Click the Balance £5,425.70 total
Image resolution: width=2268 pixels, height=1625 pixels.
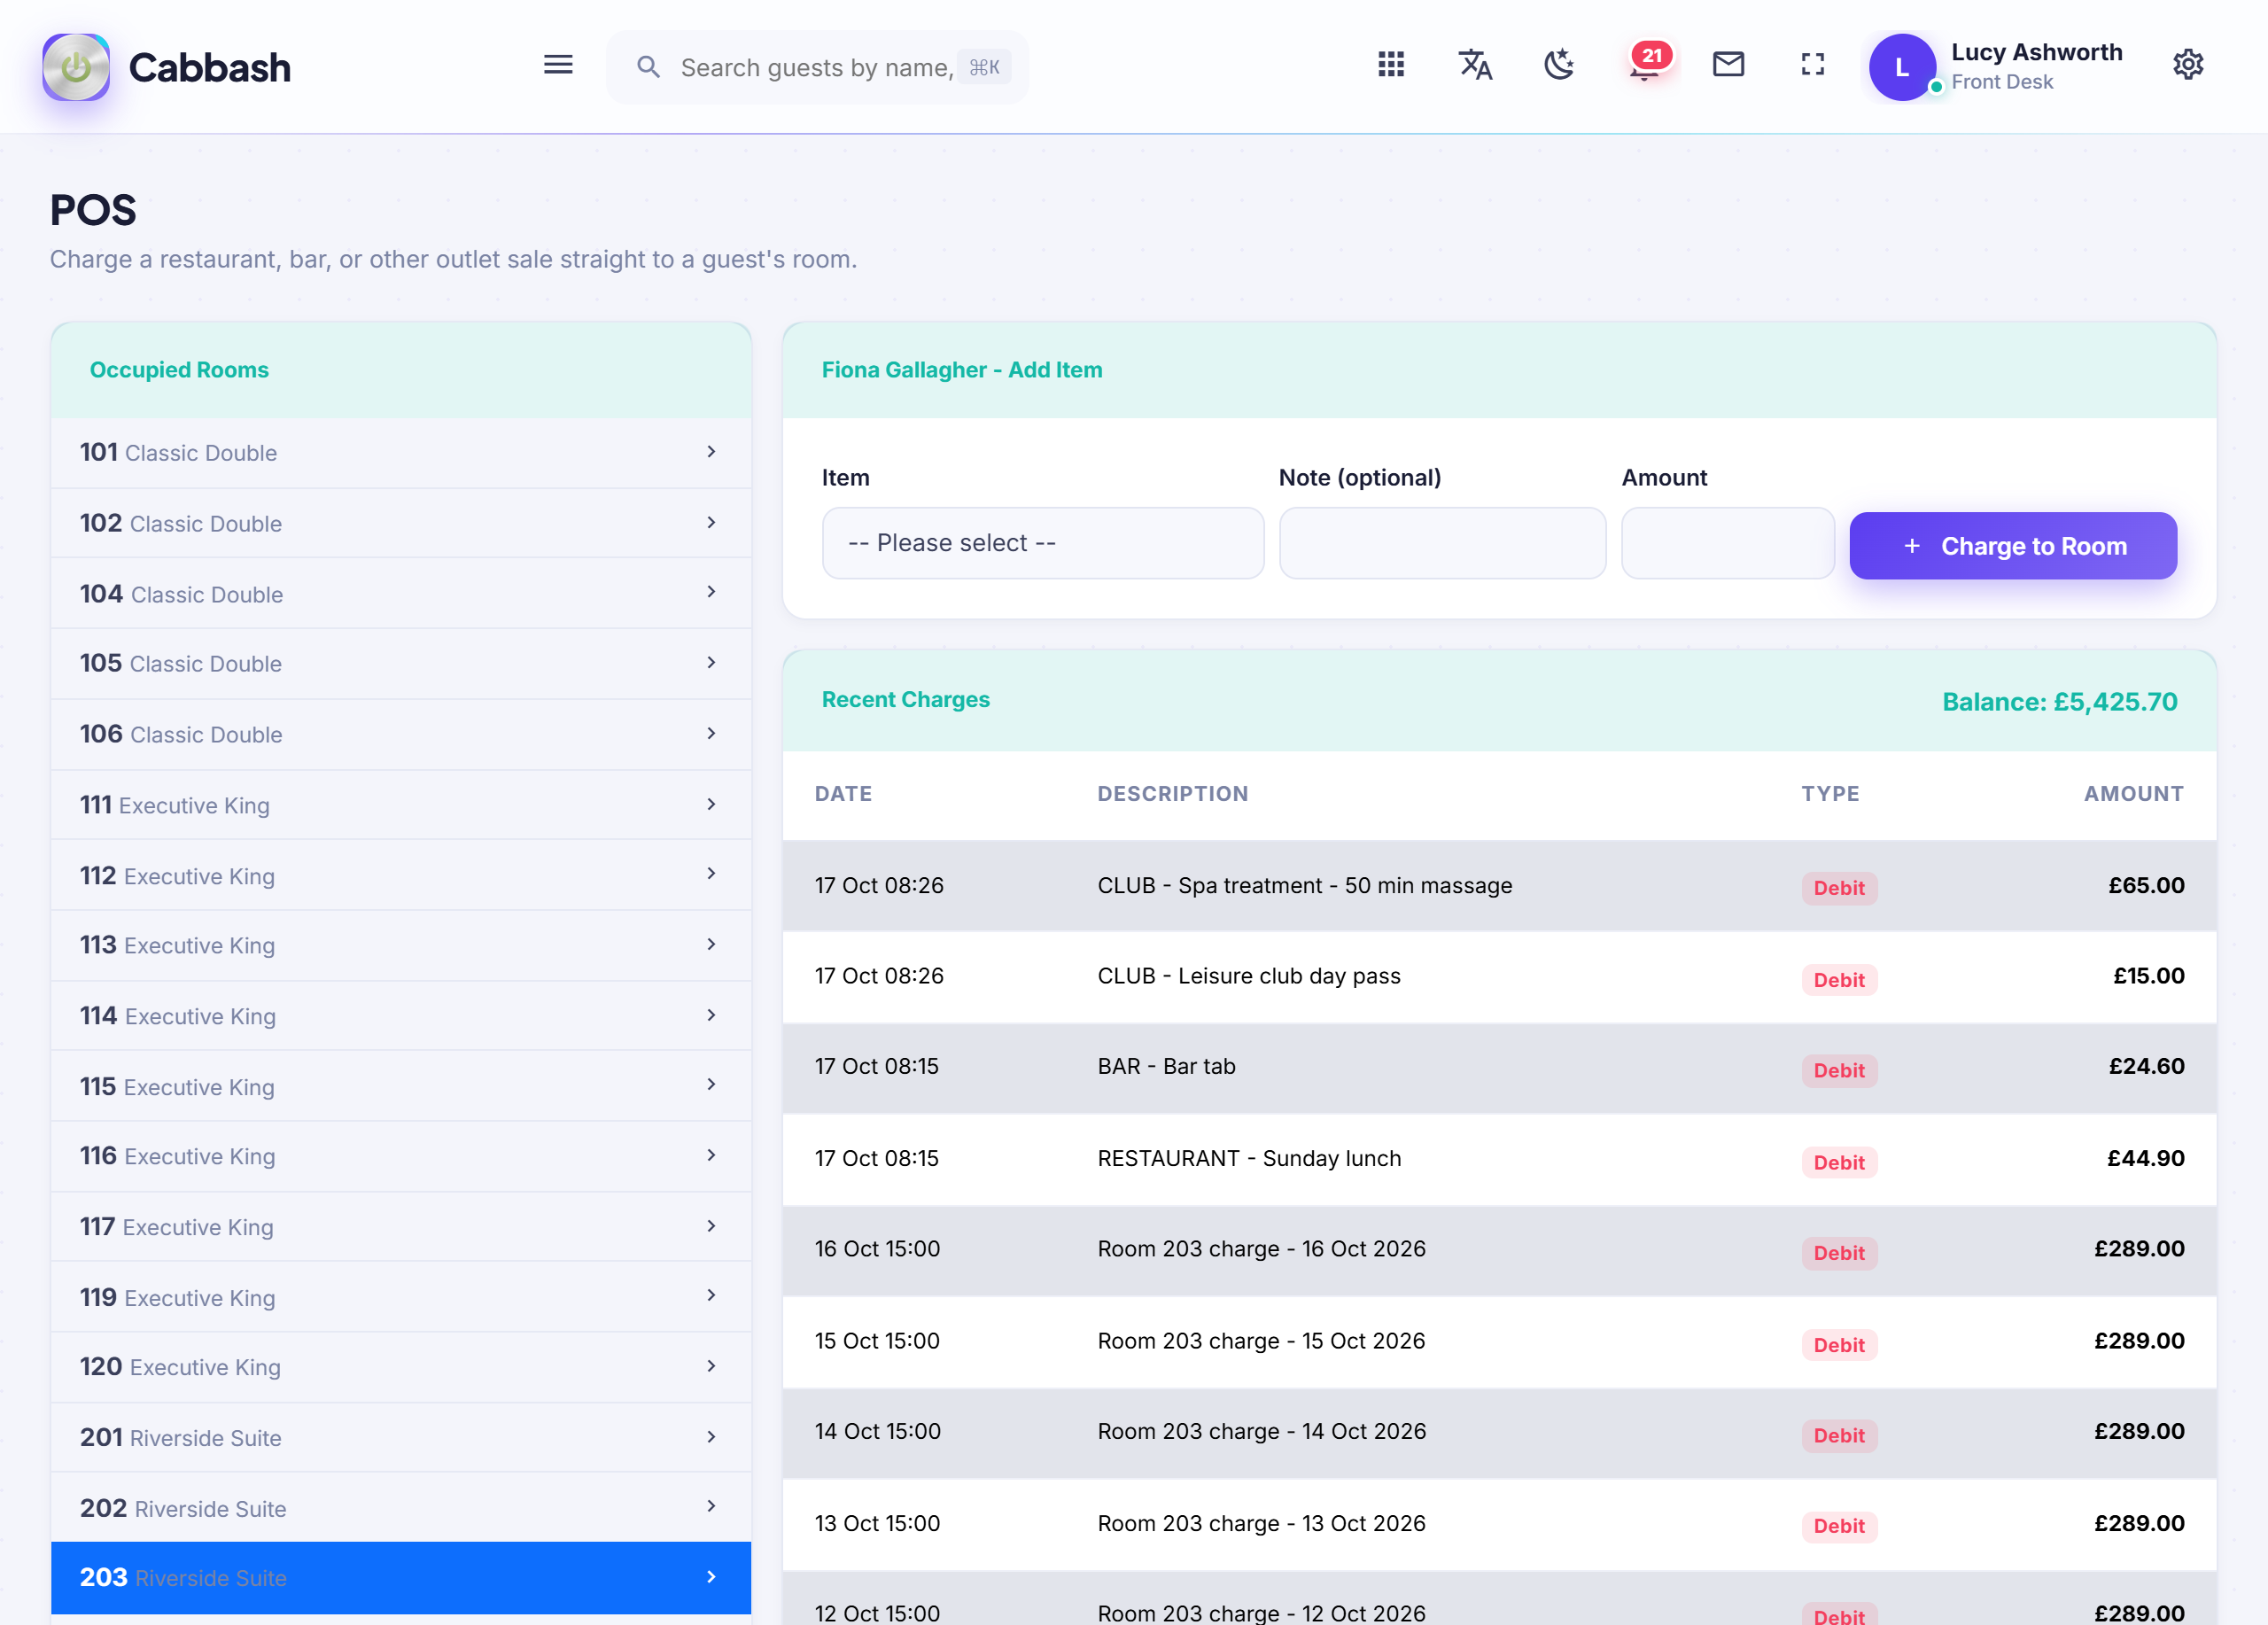coord(2059,702)
